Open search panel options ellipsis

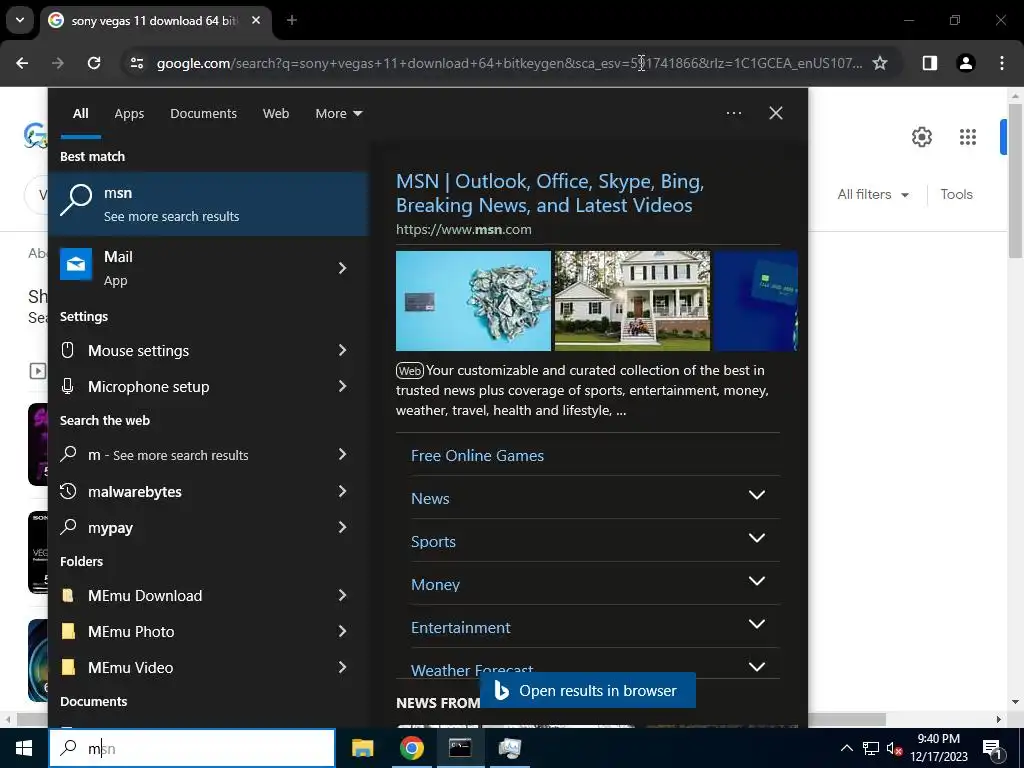pos(733,113)
